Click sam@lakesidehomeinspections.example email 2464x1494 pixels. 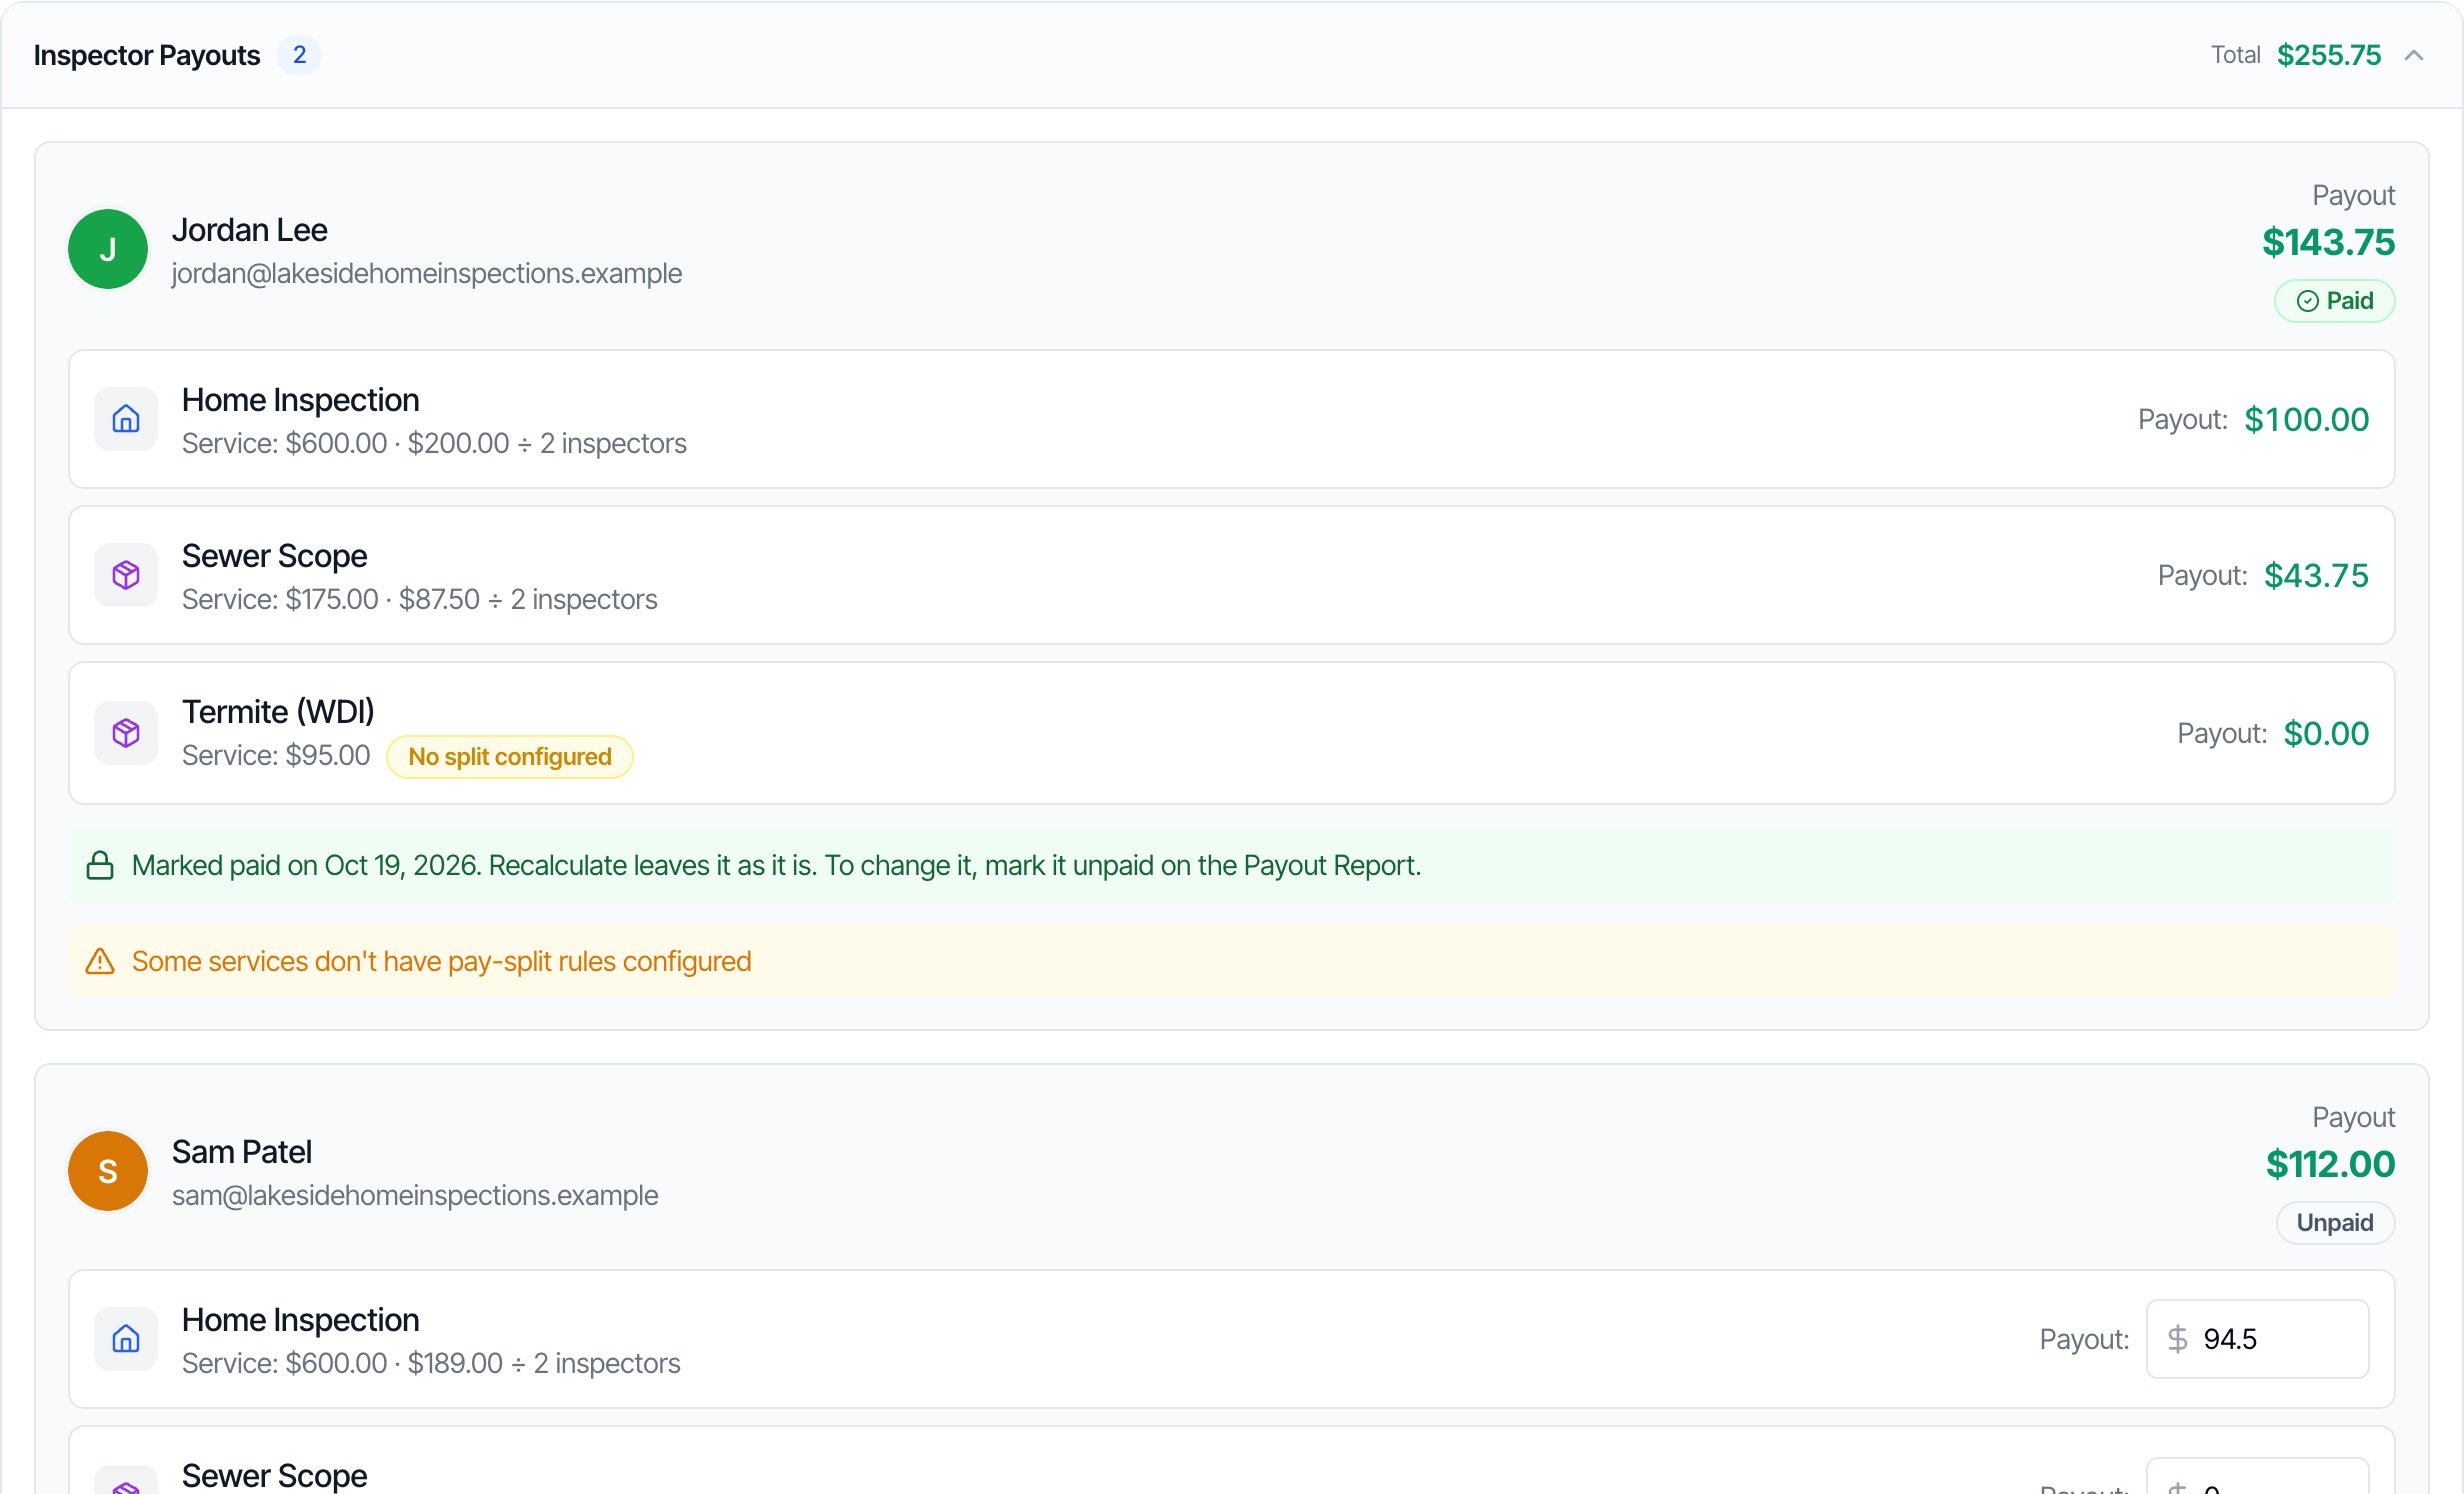pos(415,1195)
